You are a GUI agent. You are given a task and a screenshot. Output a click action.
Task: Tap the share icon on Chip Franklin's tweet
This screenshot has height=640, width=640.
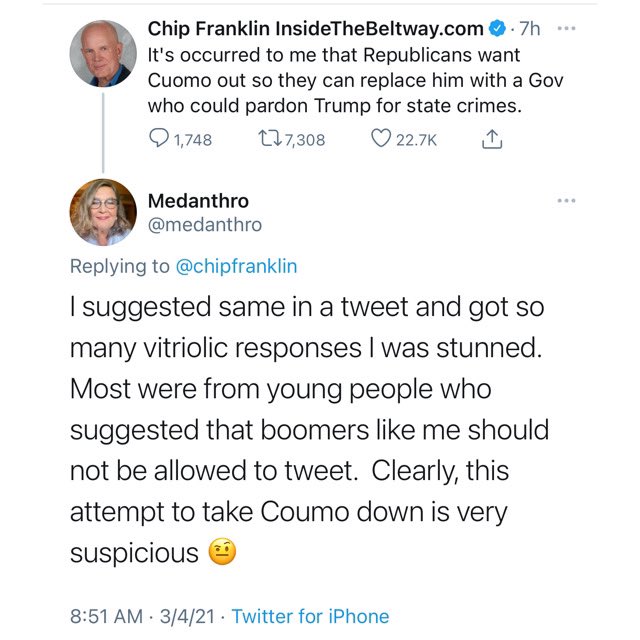(x=491, y=140)
